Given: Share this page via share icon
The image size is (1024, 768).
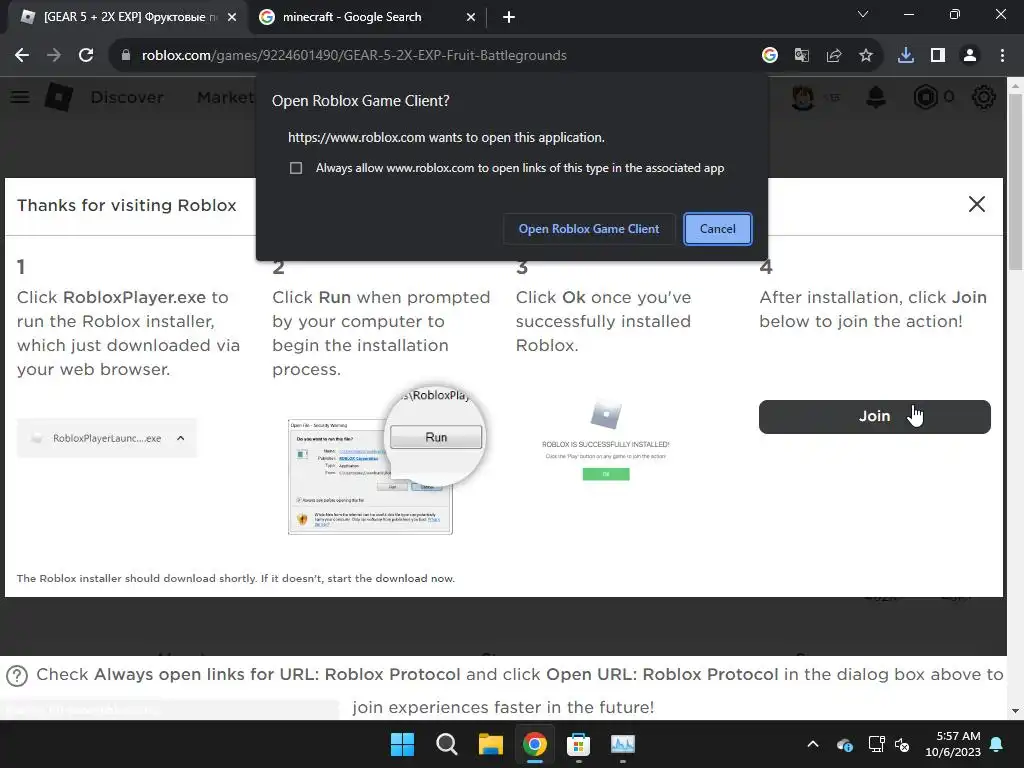Looking at the screenshot, I should (x=834, y=56).
